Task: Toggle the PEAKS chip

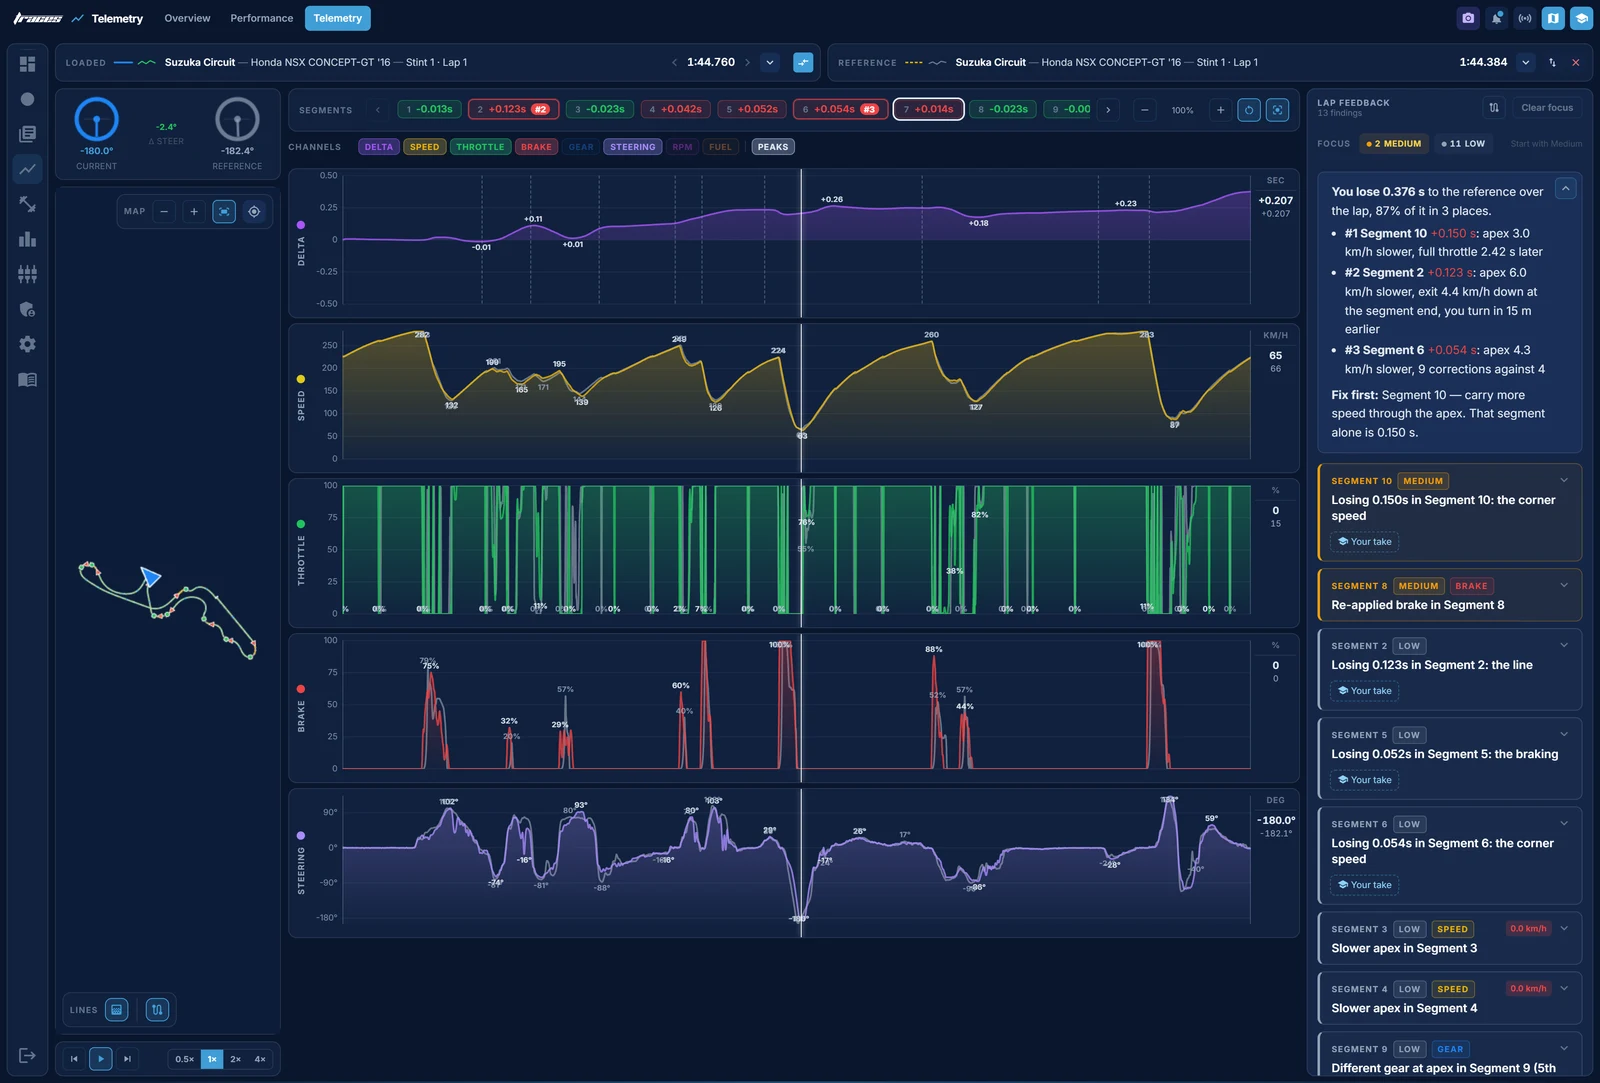Action: pyautogui.click(x=773, y=147)
